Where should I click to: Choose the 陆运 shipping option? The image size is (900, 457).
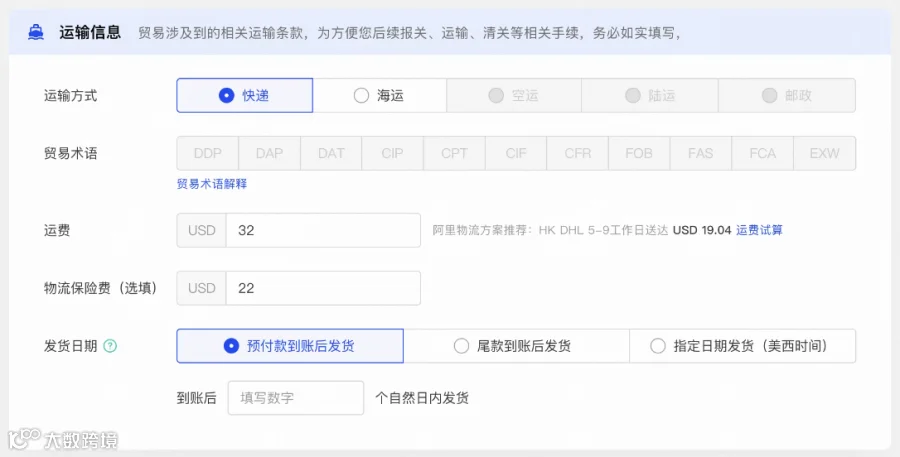click(650, 95)
